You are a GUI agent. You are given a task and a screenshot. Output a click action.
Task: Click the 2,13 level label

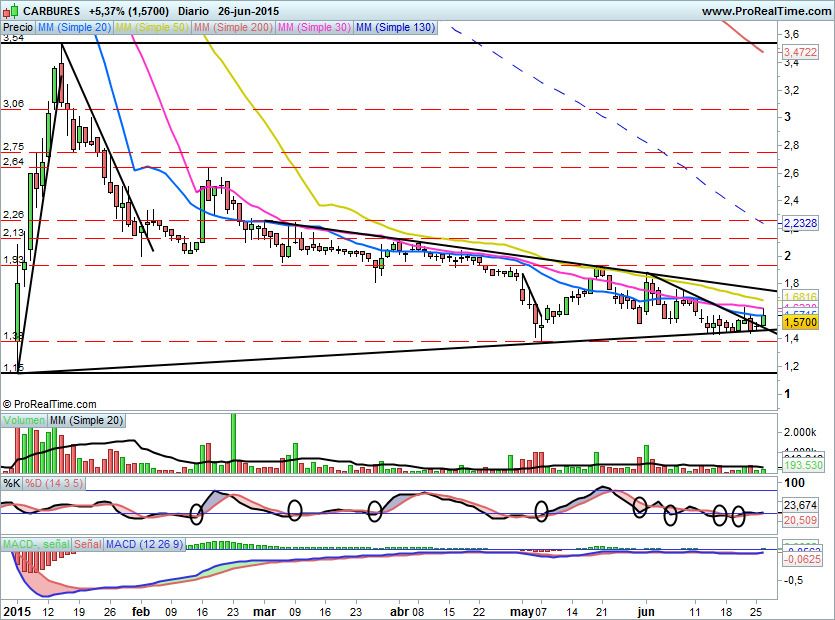click(13, 232)
